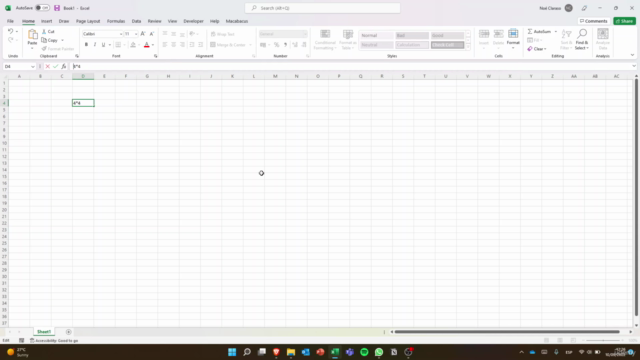The height and width of the screenshot is (360, 640).
Task: Click the Excel icon in taskbar
Action: pyautogui.click(x=335, y=352)
